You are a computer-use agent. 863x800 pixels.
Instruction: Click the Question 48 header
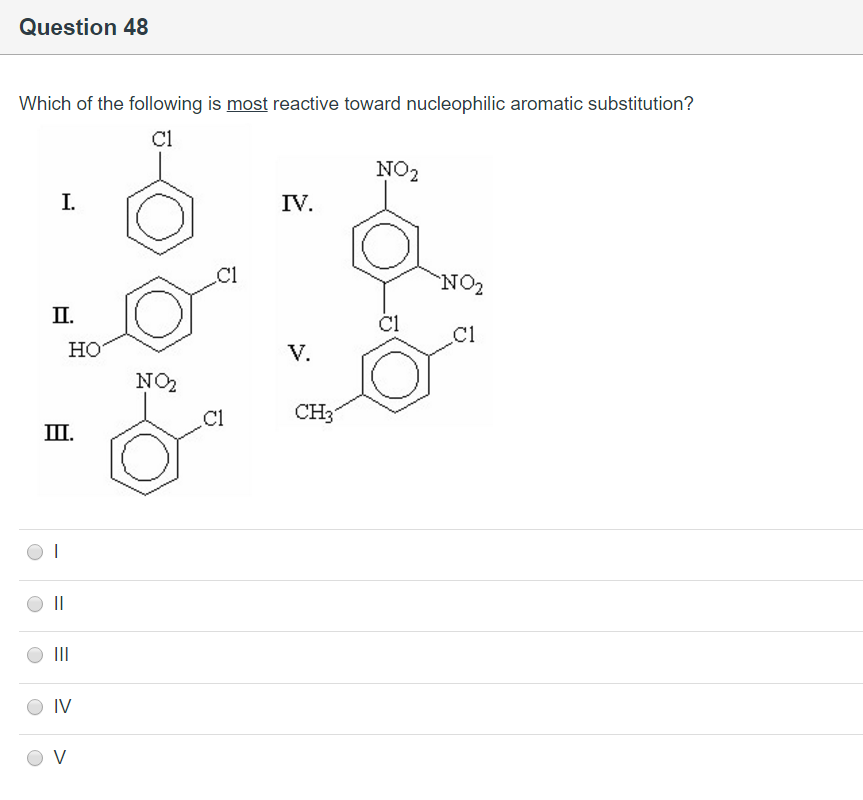[x=84, y=27]
